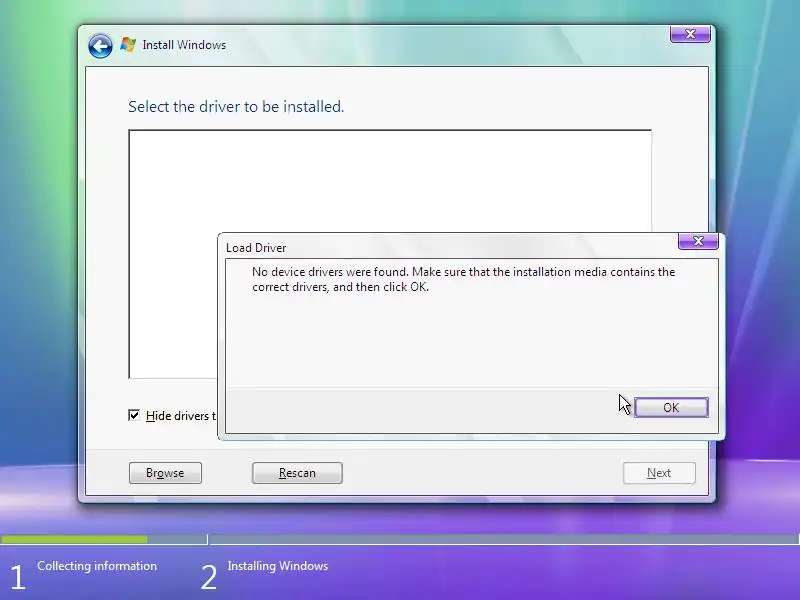
Task: Click the 'No device drivers were found' message
Action: tap(463, 279)
